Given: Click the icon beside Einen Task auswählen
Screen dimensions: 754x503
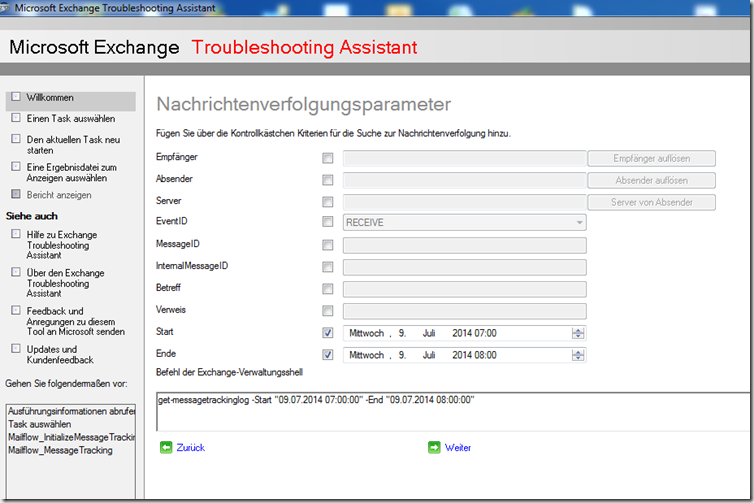Looking at the screenshot, I should pos(16,118).
